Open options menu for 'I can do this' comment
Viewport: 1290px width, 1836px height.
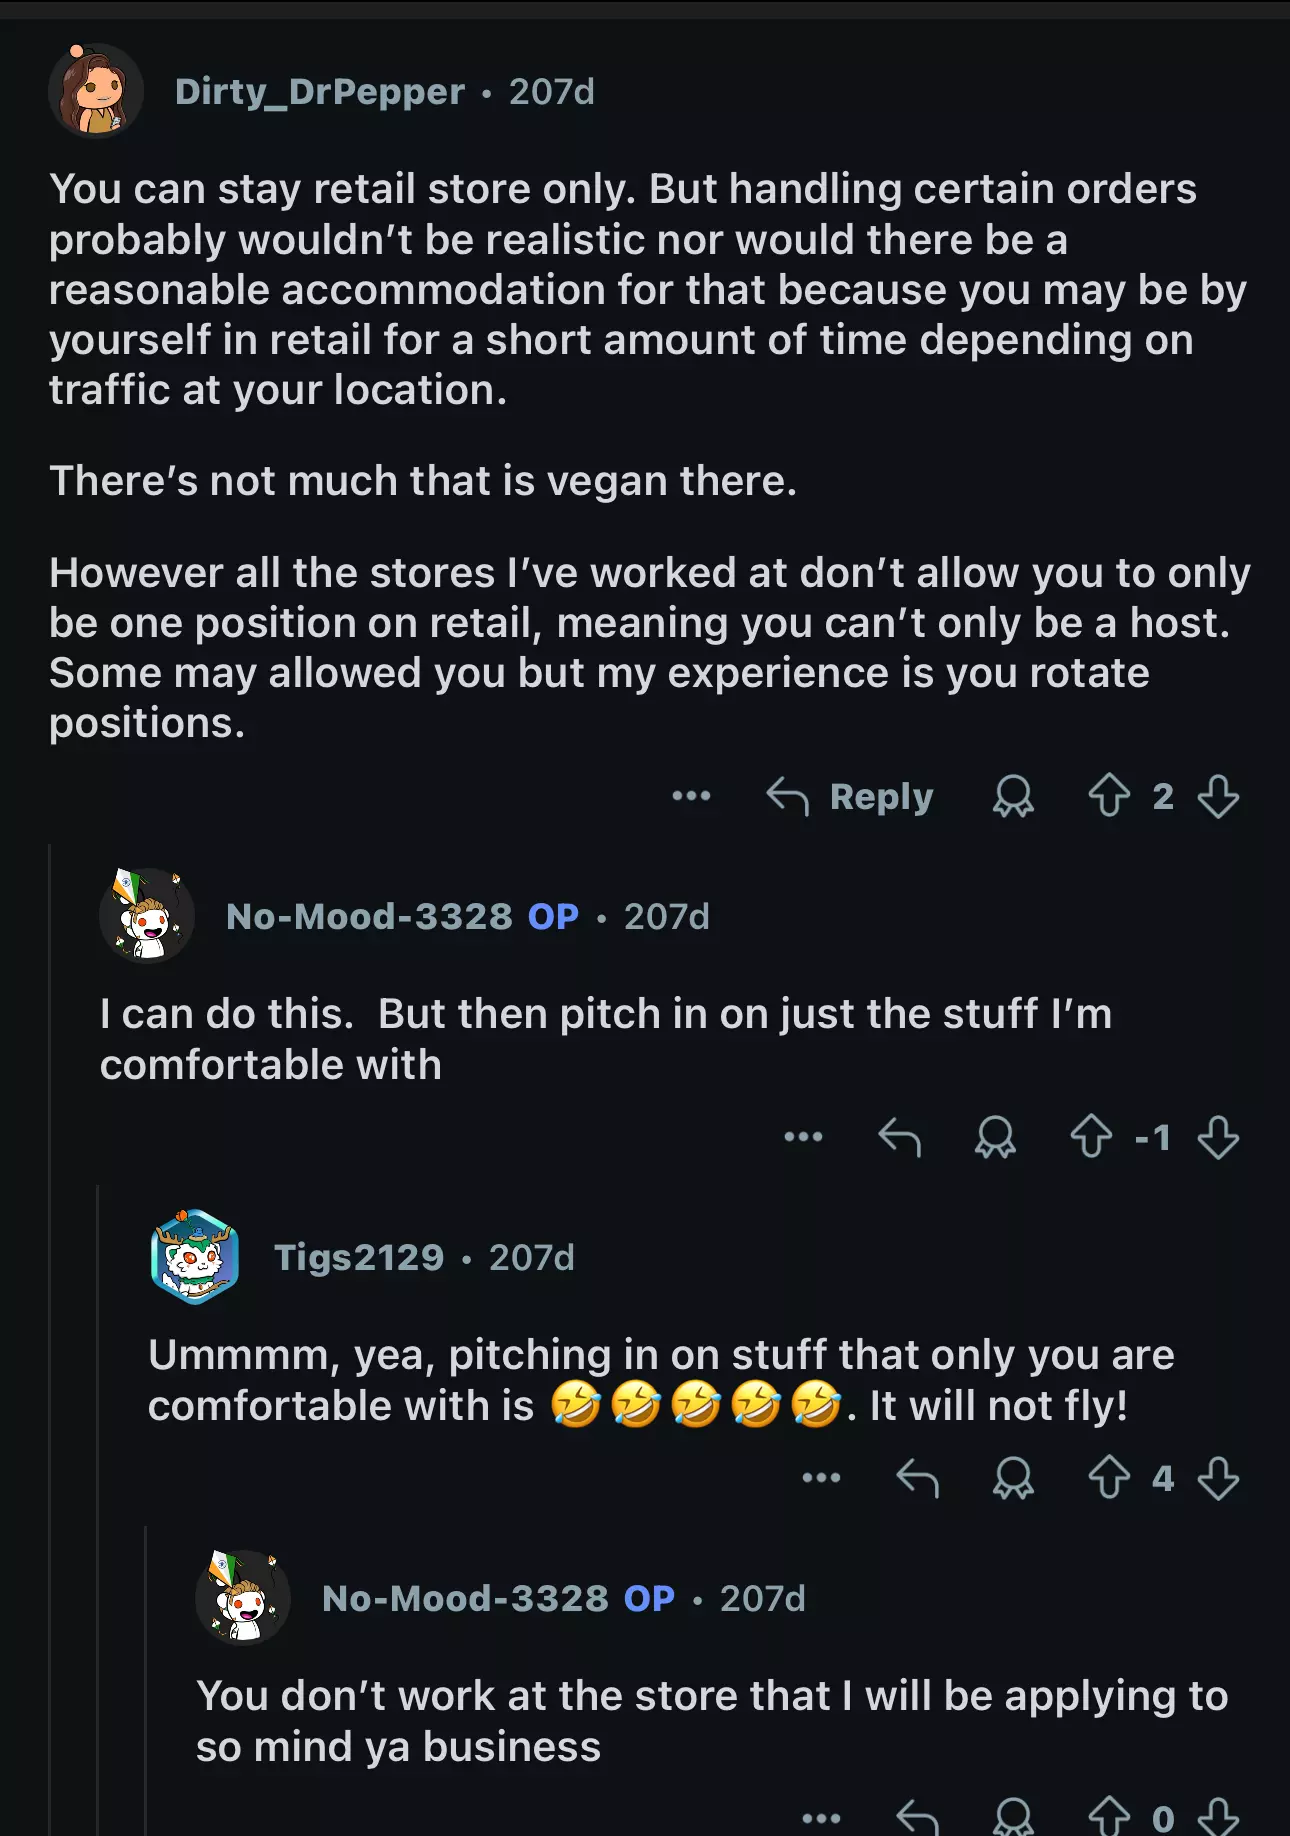point(803,1137)
